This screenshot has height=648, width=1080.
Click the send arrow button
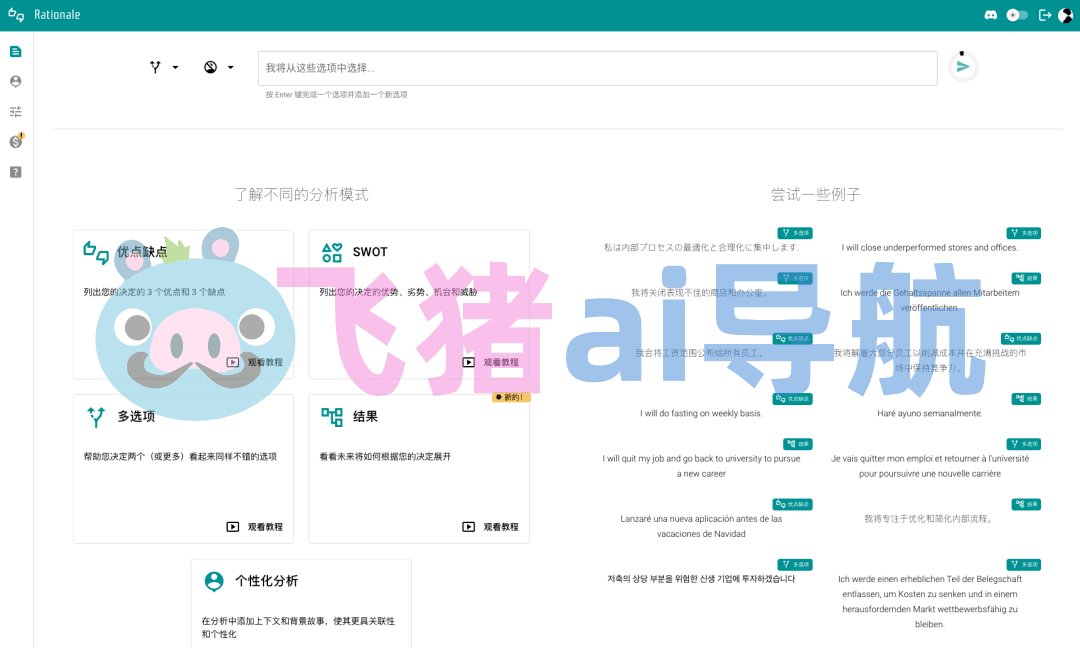(963, 67)
